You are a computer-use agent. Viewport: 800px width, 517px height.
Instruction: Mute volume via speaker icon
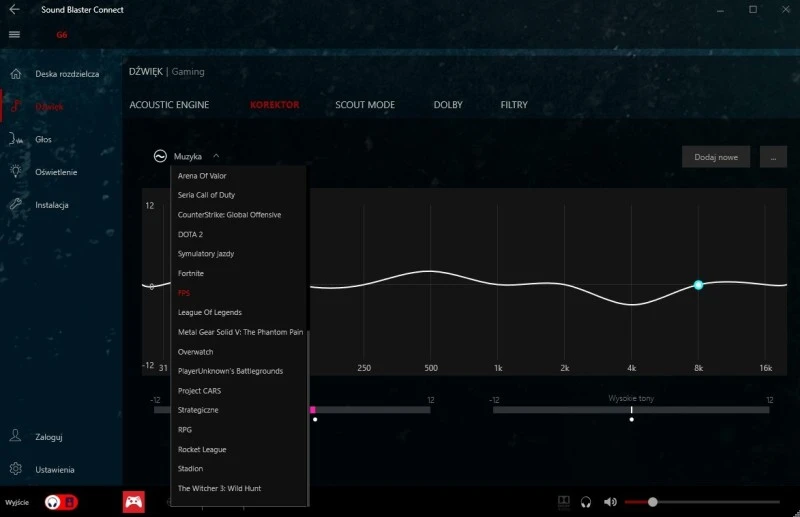pyautogui.click(x=610, y=502)
